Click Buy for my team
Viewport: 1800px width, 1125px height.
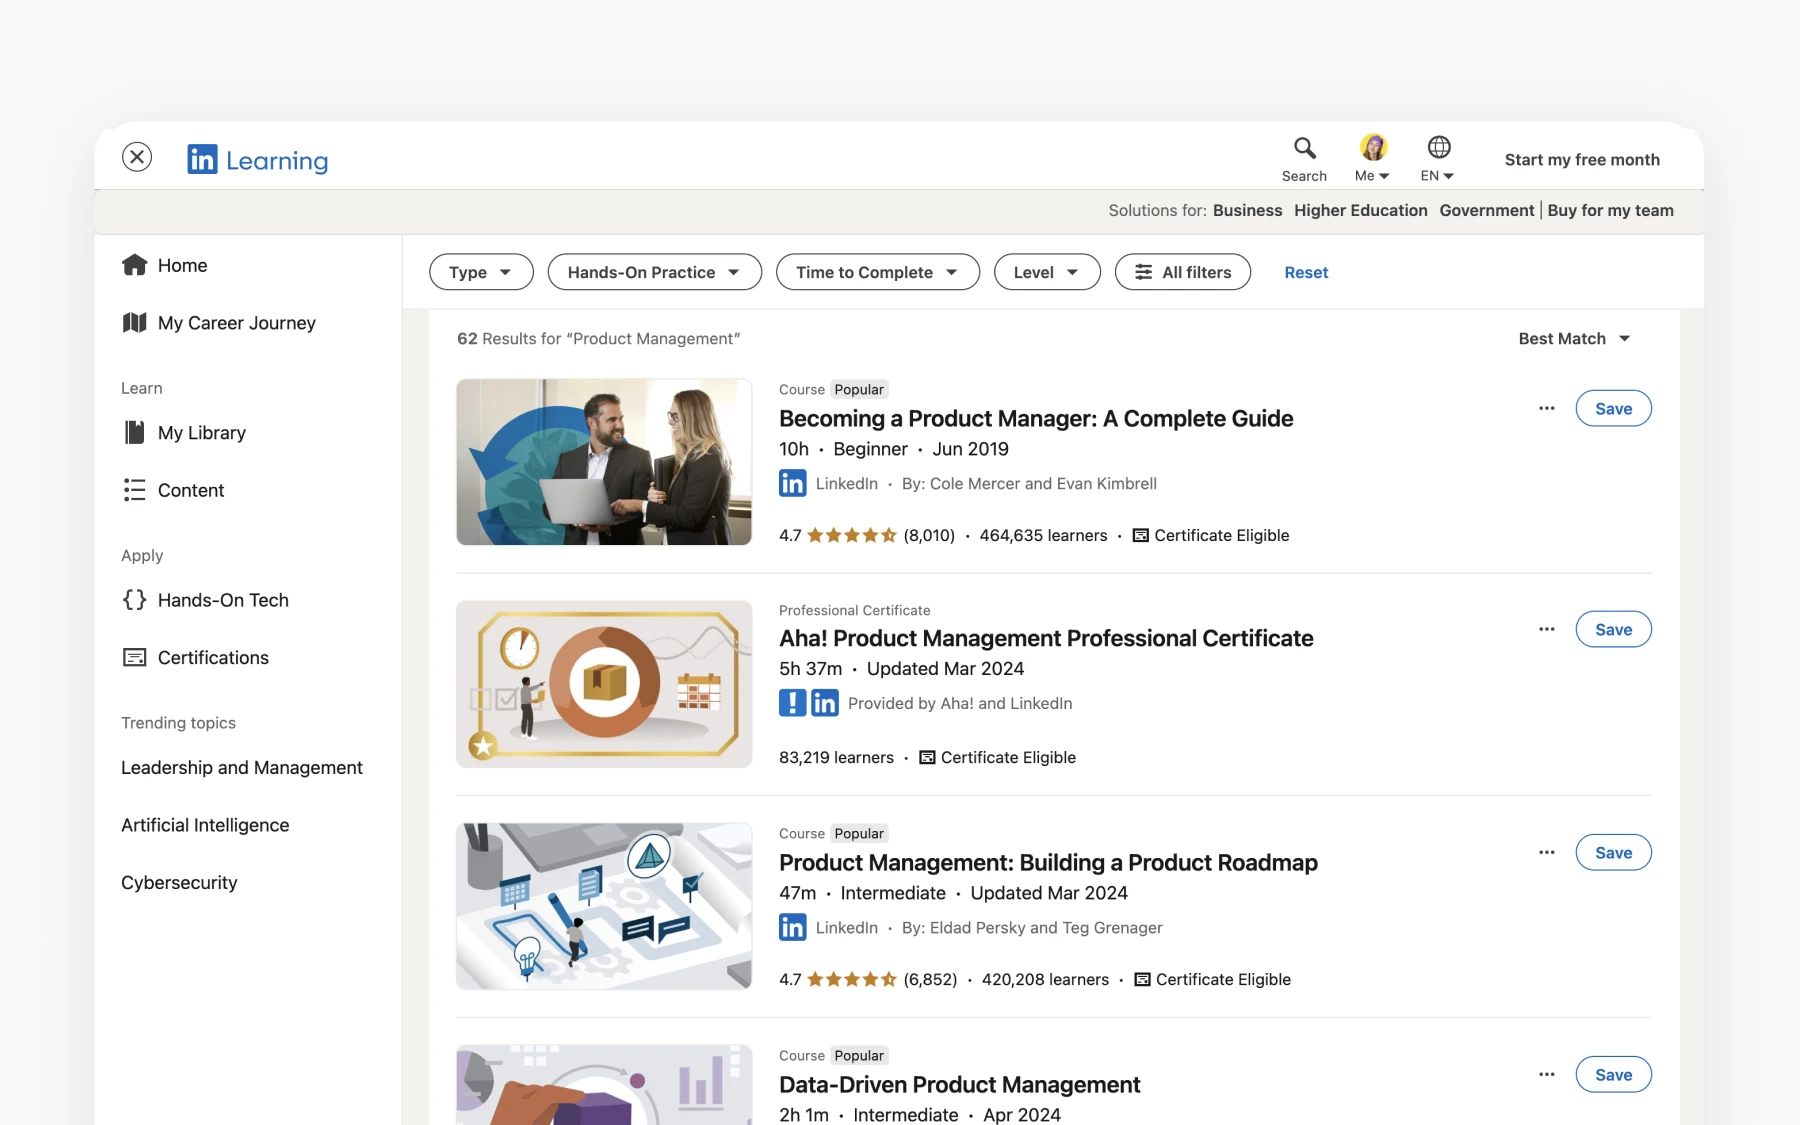1610,210
